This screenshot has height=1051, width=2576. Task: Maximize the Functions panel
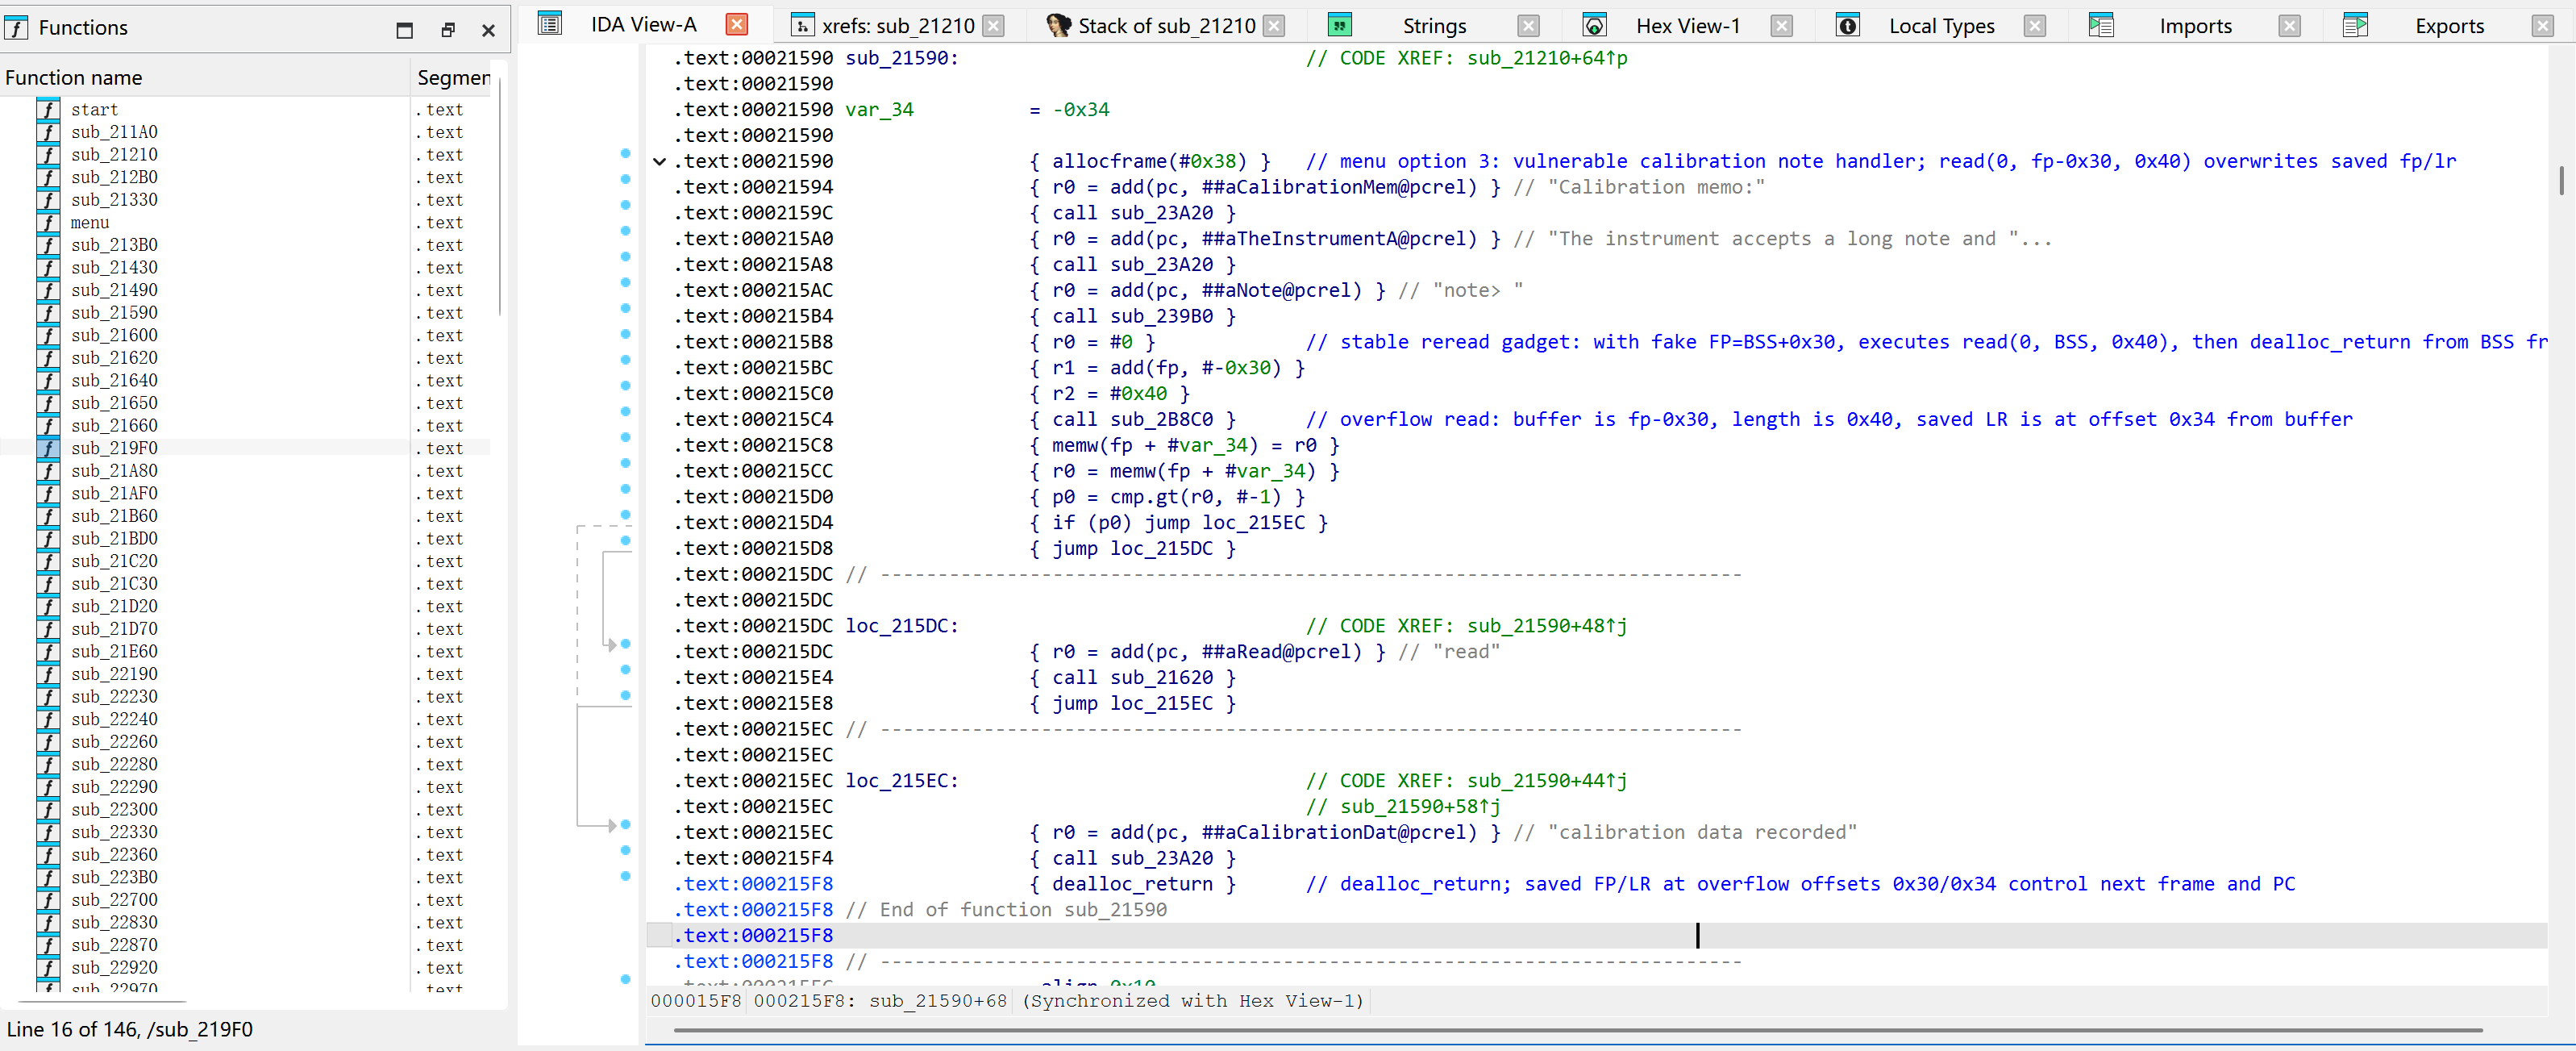coord(404,30)
